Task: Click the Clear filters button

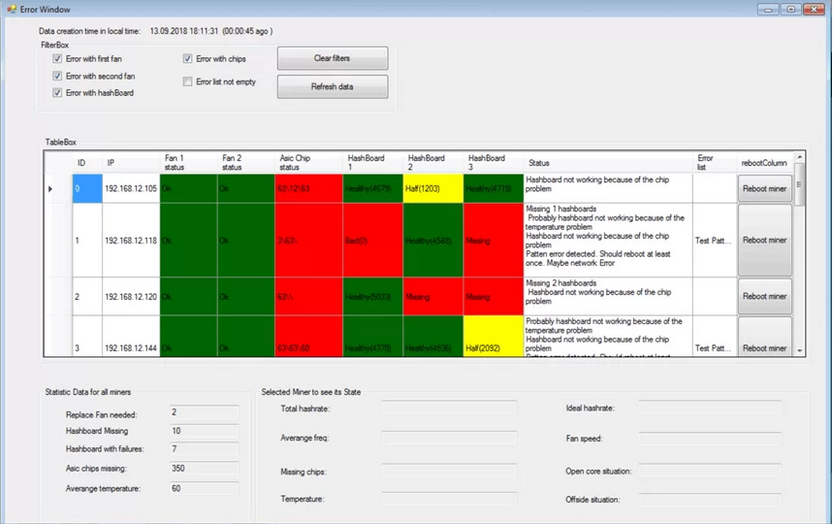Action: 333,58
